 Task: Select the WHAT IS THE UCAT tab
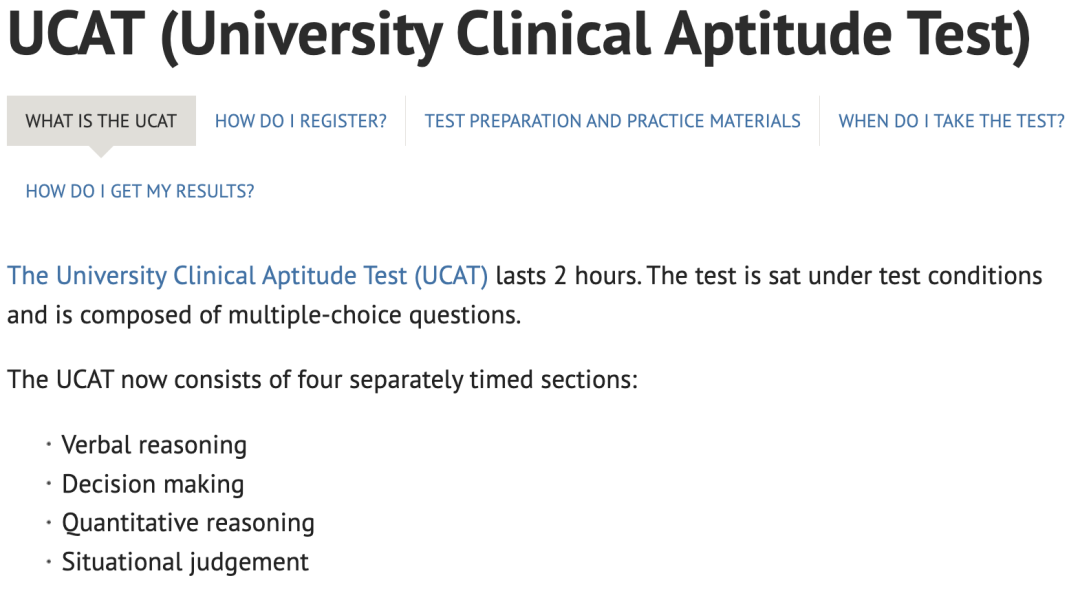(101, 121)
